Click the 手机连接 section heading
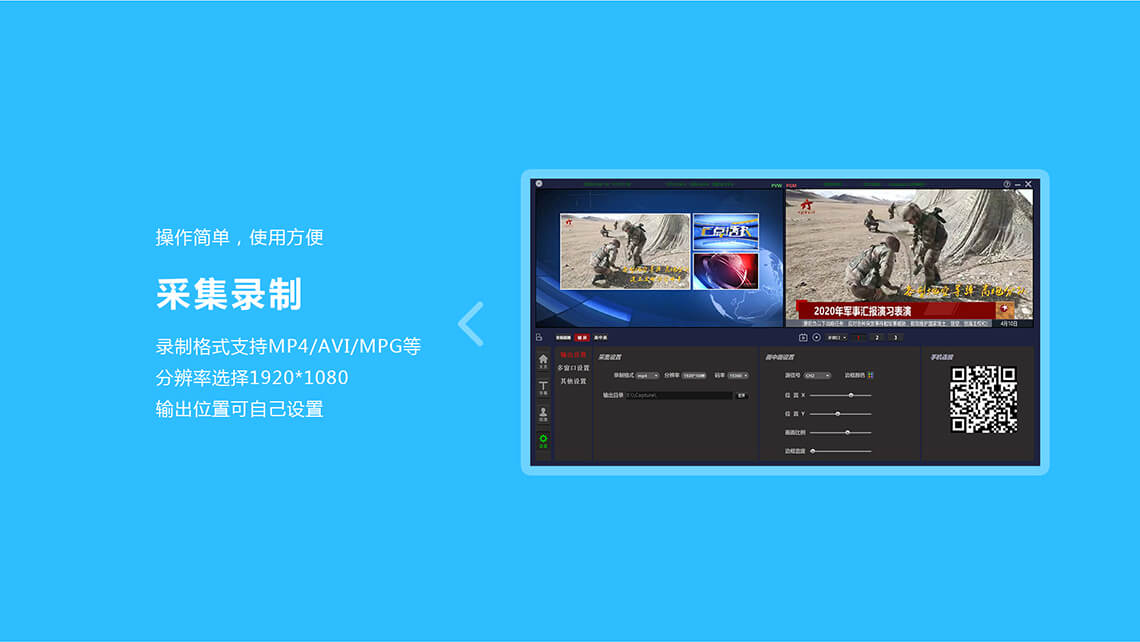This screenshot has width=1140, height=642. (942, 357)
